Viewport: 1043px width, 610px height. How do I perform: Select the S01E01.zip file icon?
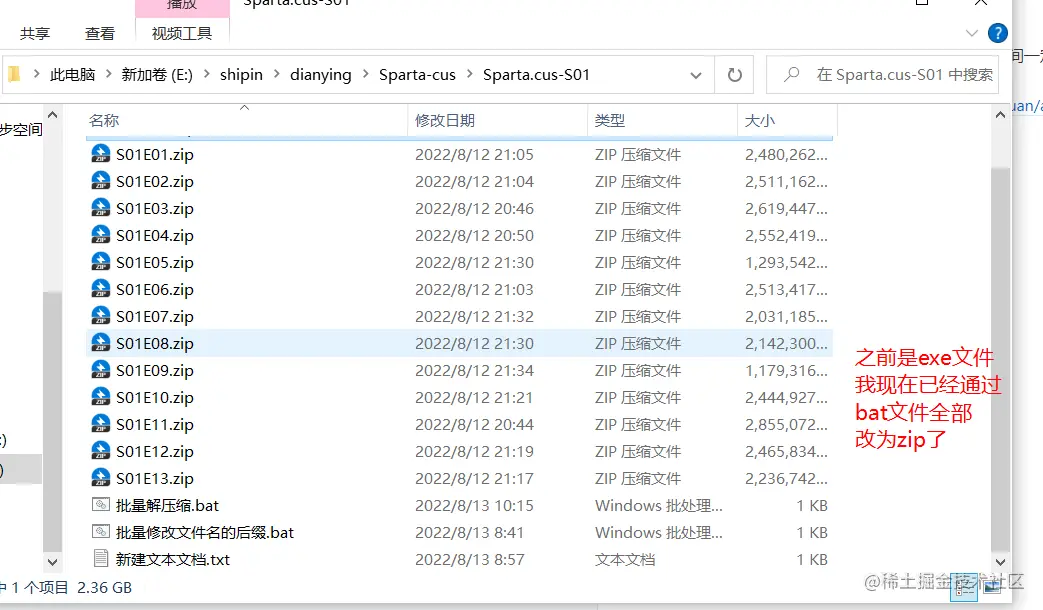point(100,154)
